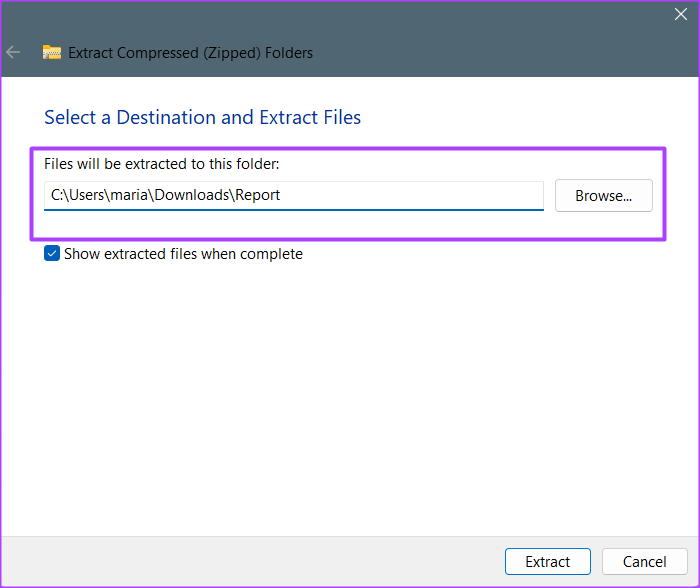Click inside the destination path field
This screenshot has height=588, width=700.
pos(294,195)
